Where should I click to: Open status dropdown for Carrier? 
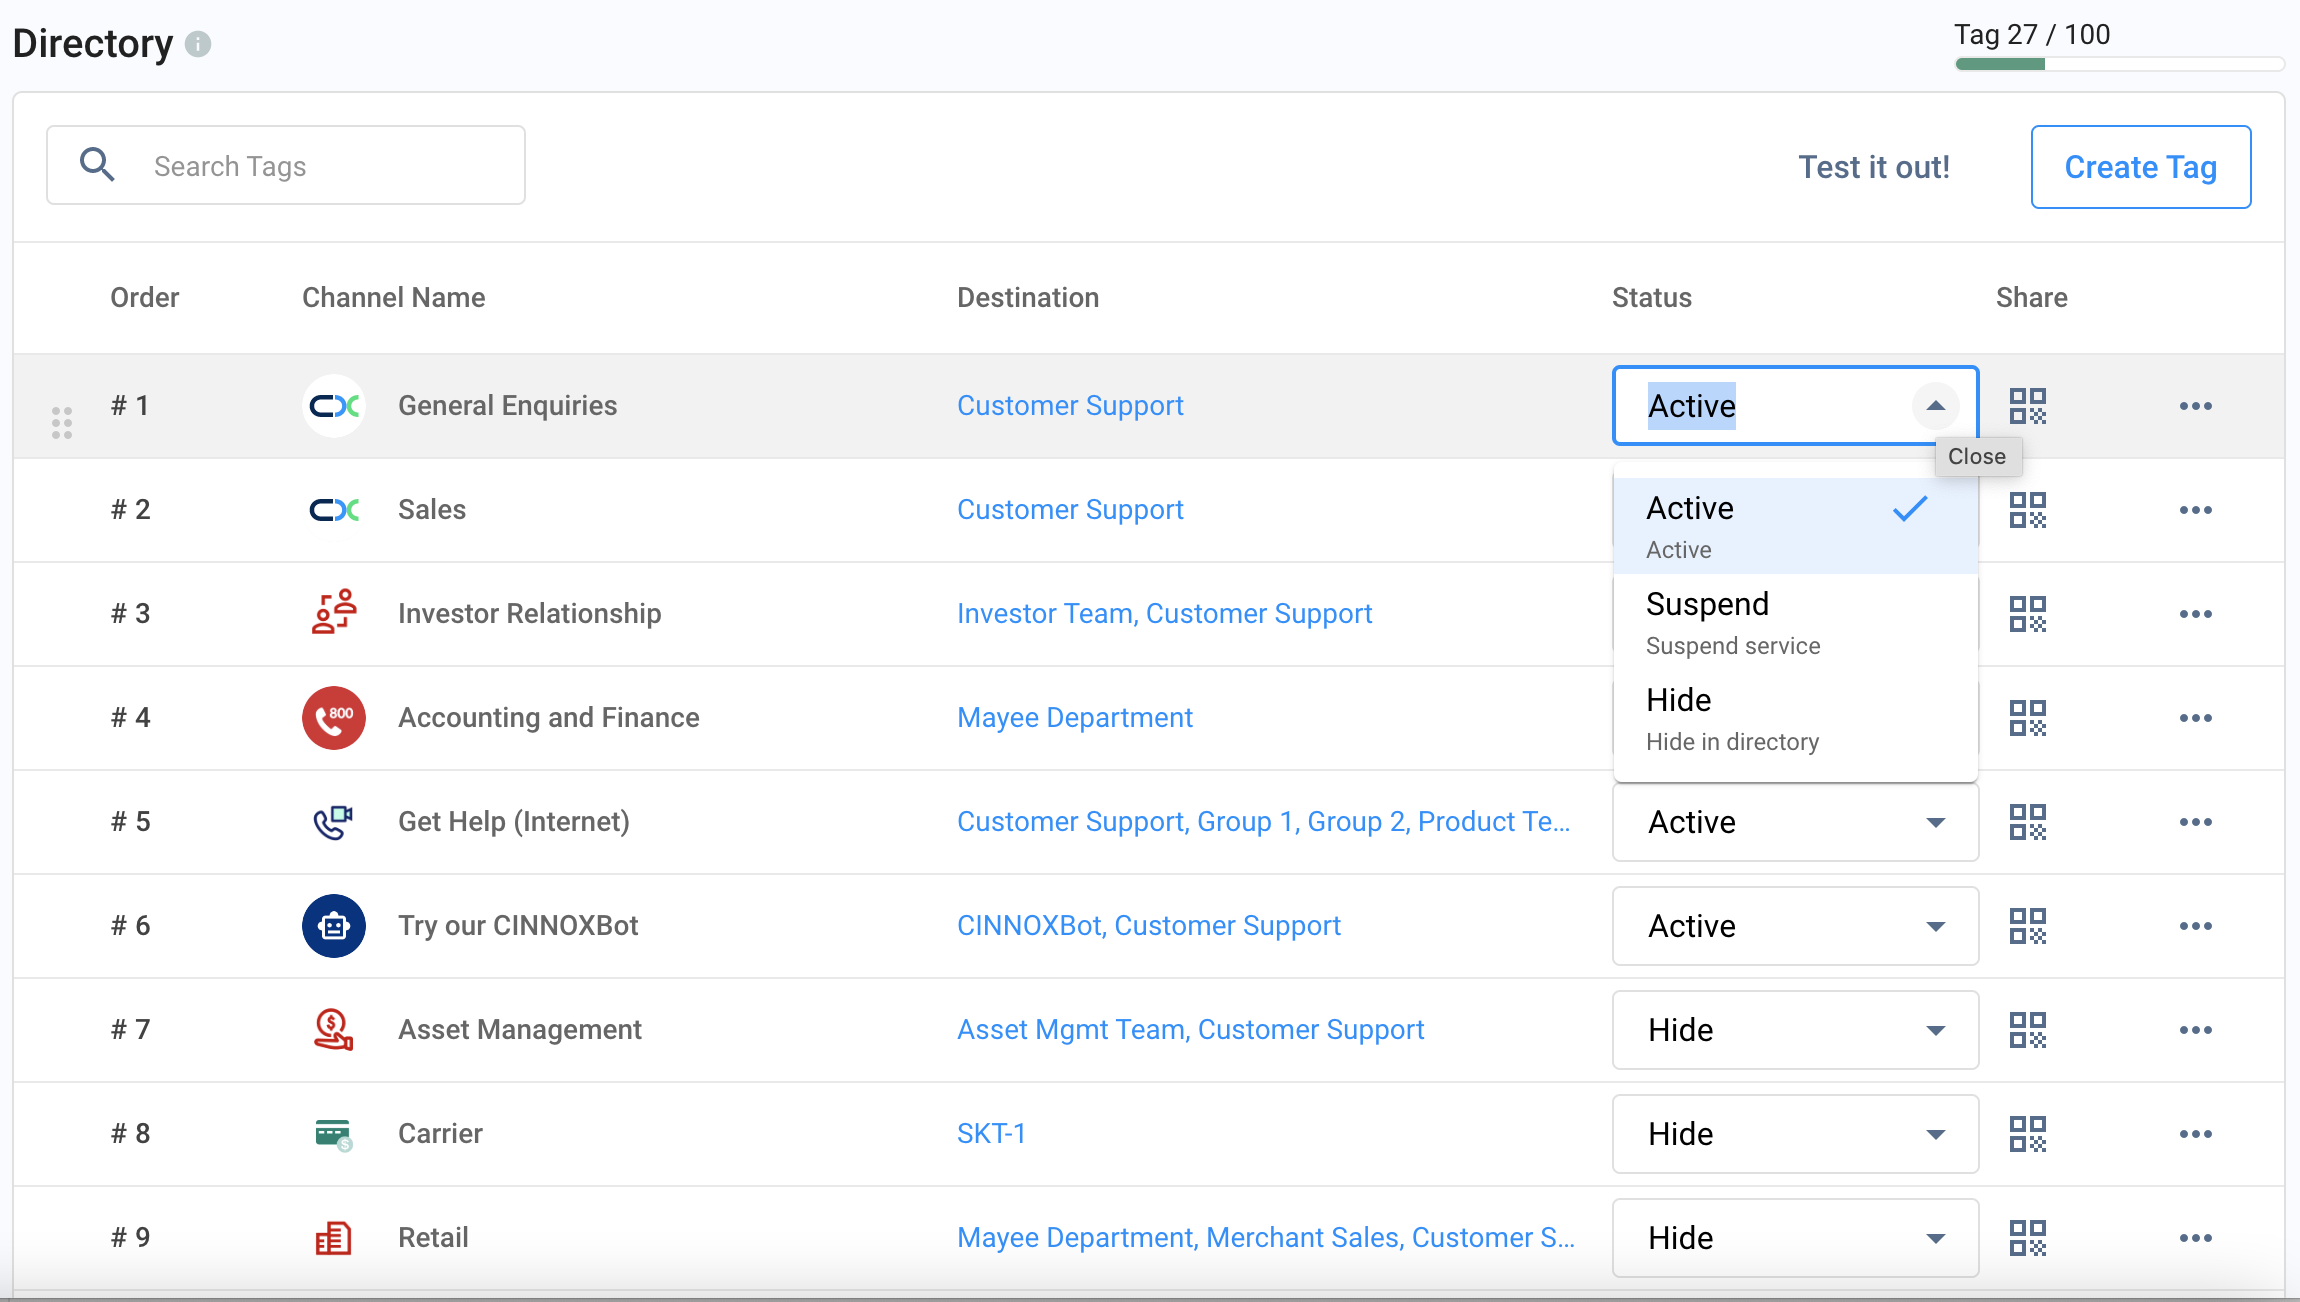click(x=1795, y=1134)
